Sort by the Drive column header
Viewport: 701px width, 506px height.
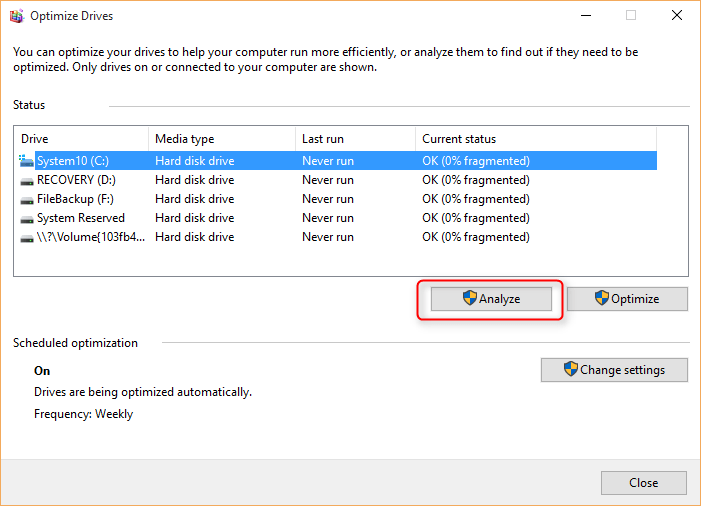pyautogui.click(x=81, y=139)
